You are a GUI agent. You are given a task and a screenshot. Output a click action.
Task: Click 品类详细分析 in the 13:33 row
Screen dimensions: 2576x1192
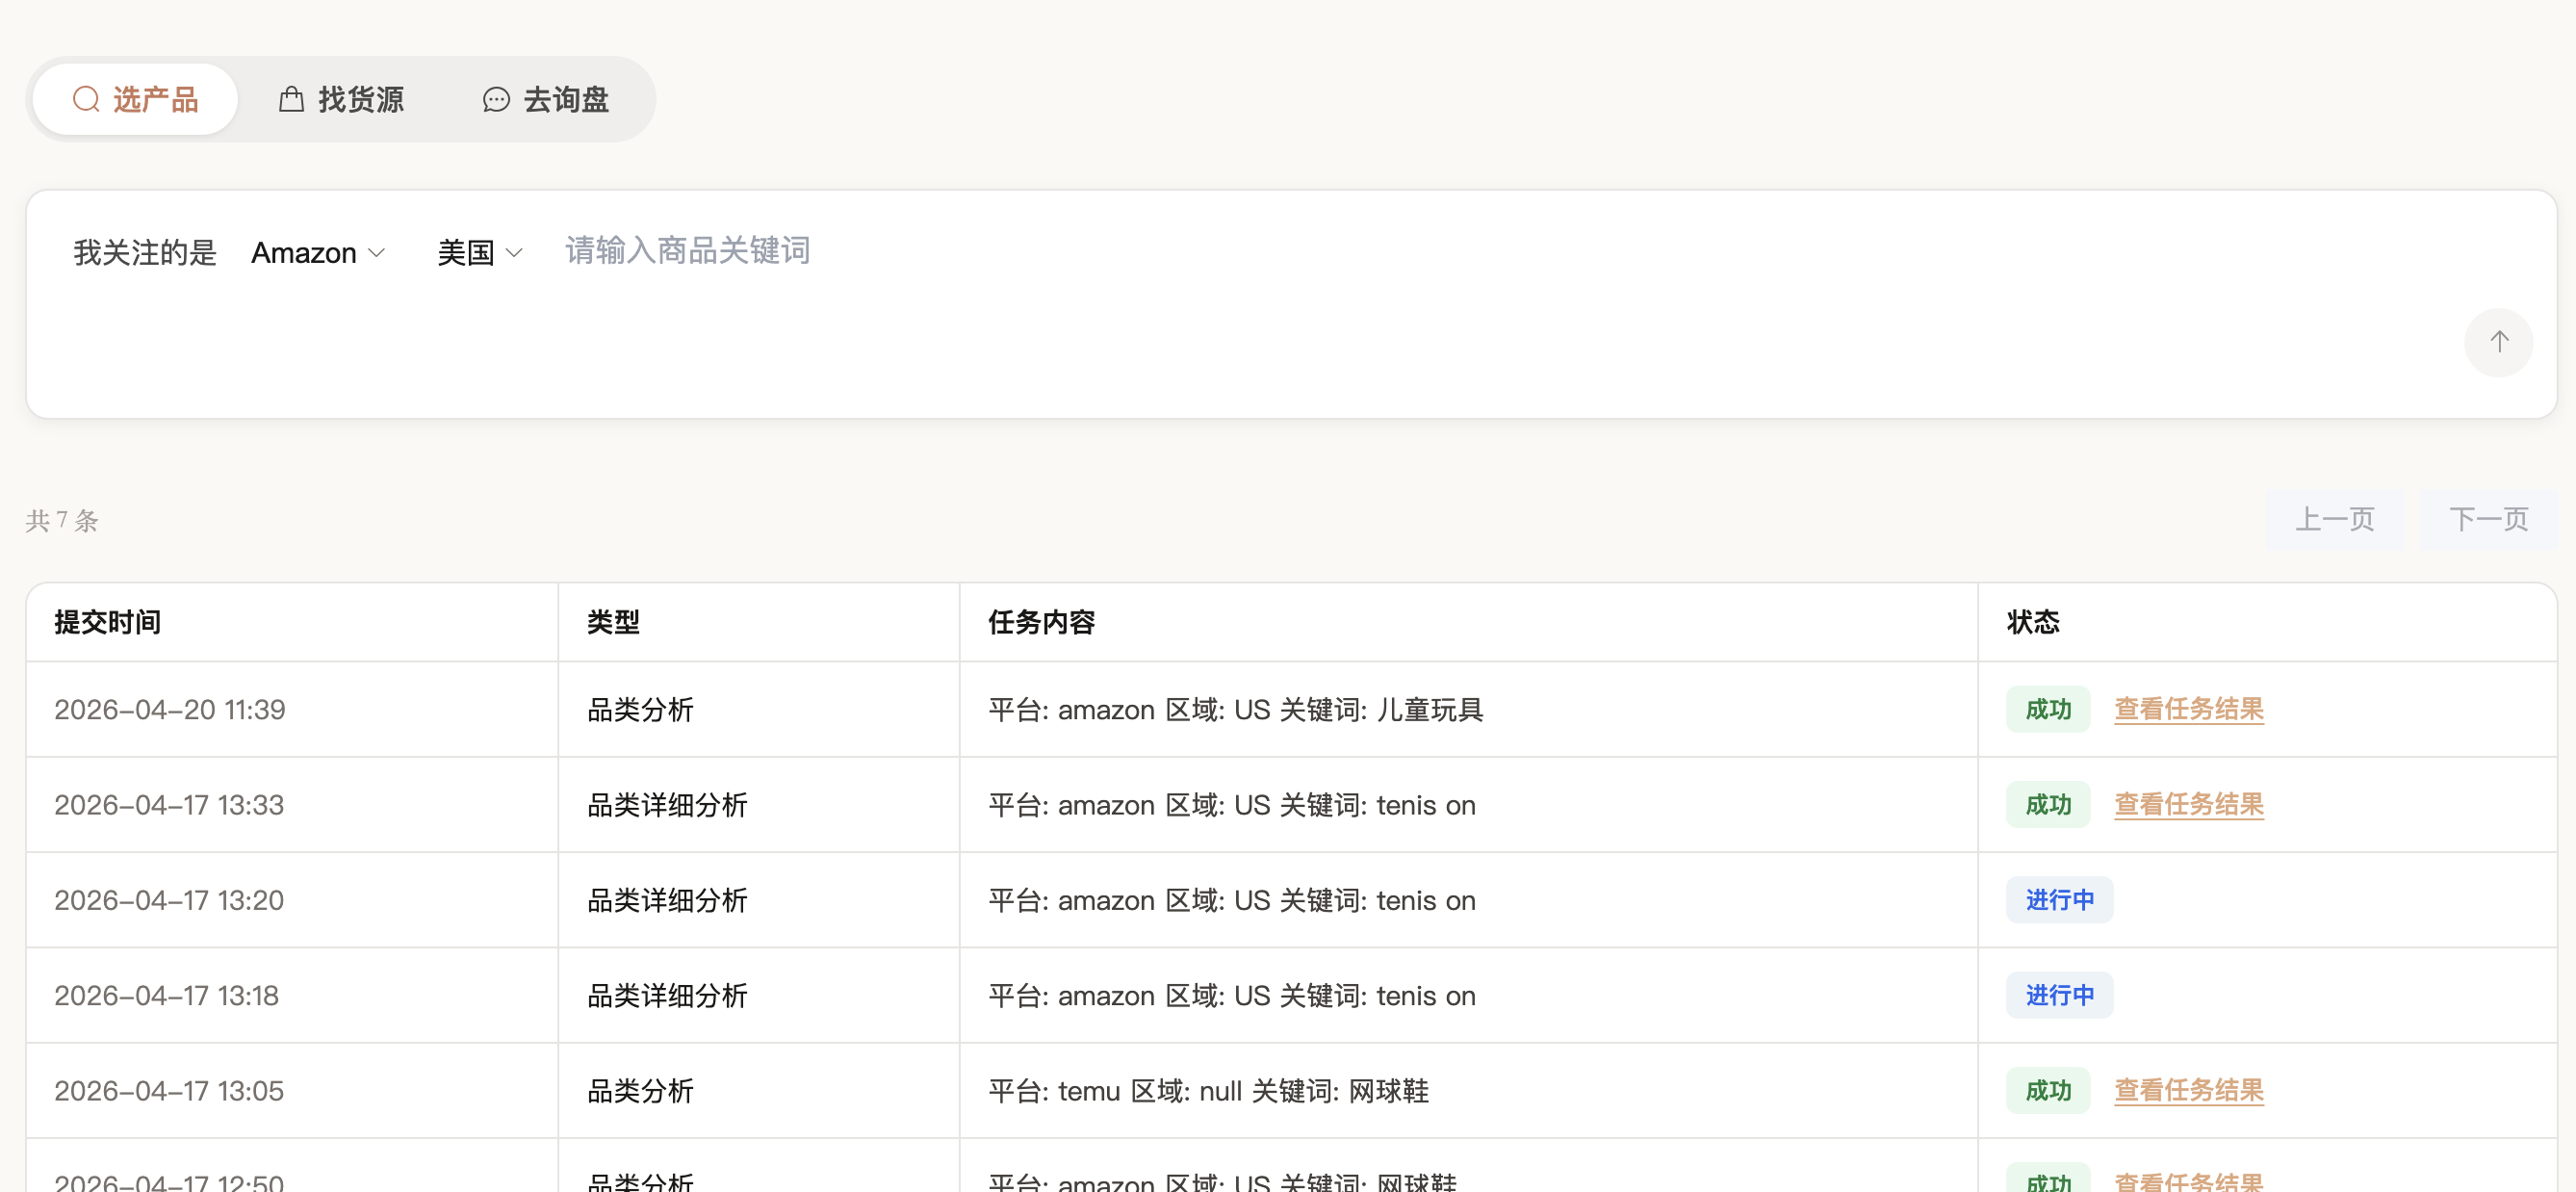click(x=667, y=804)
